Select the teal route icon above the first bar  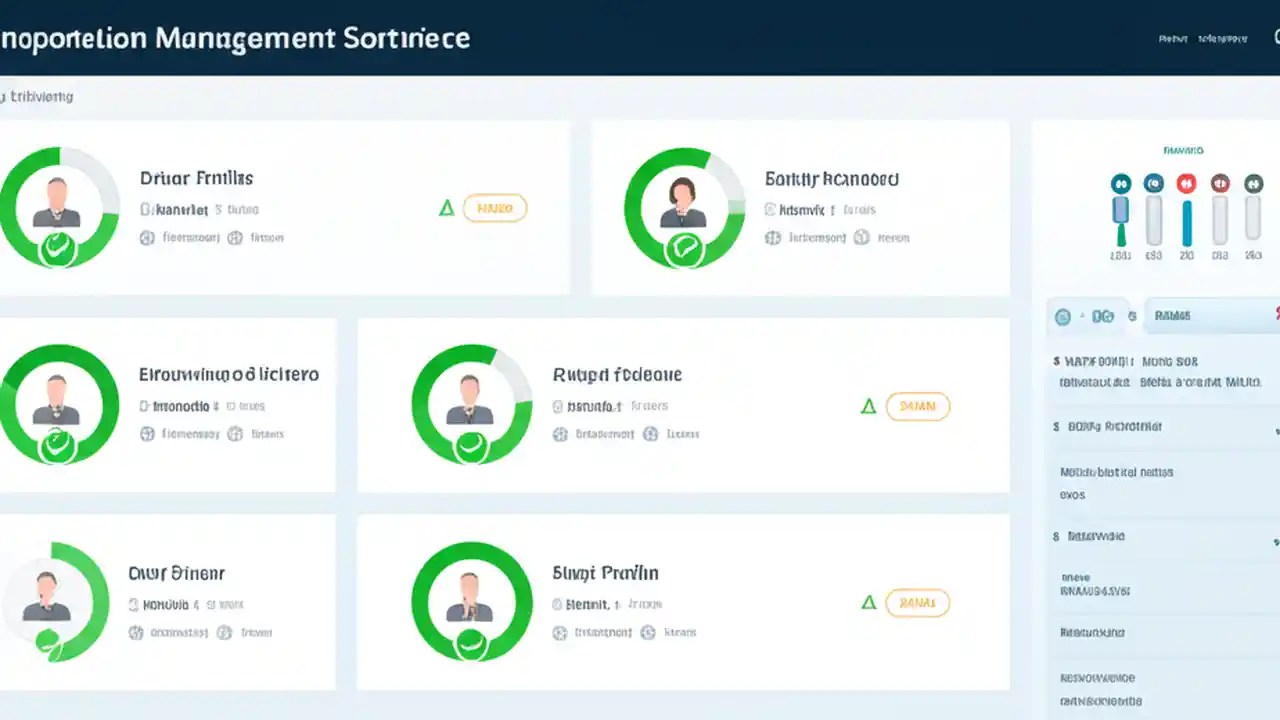1121,183
